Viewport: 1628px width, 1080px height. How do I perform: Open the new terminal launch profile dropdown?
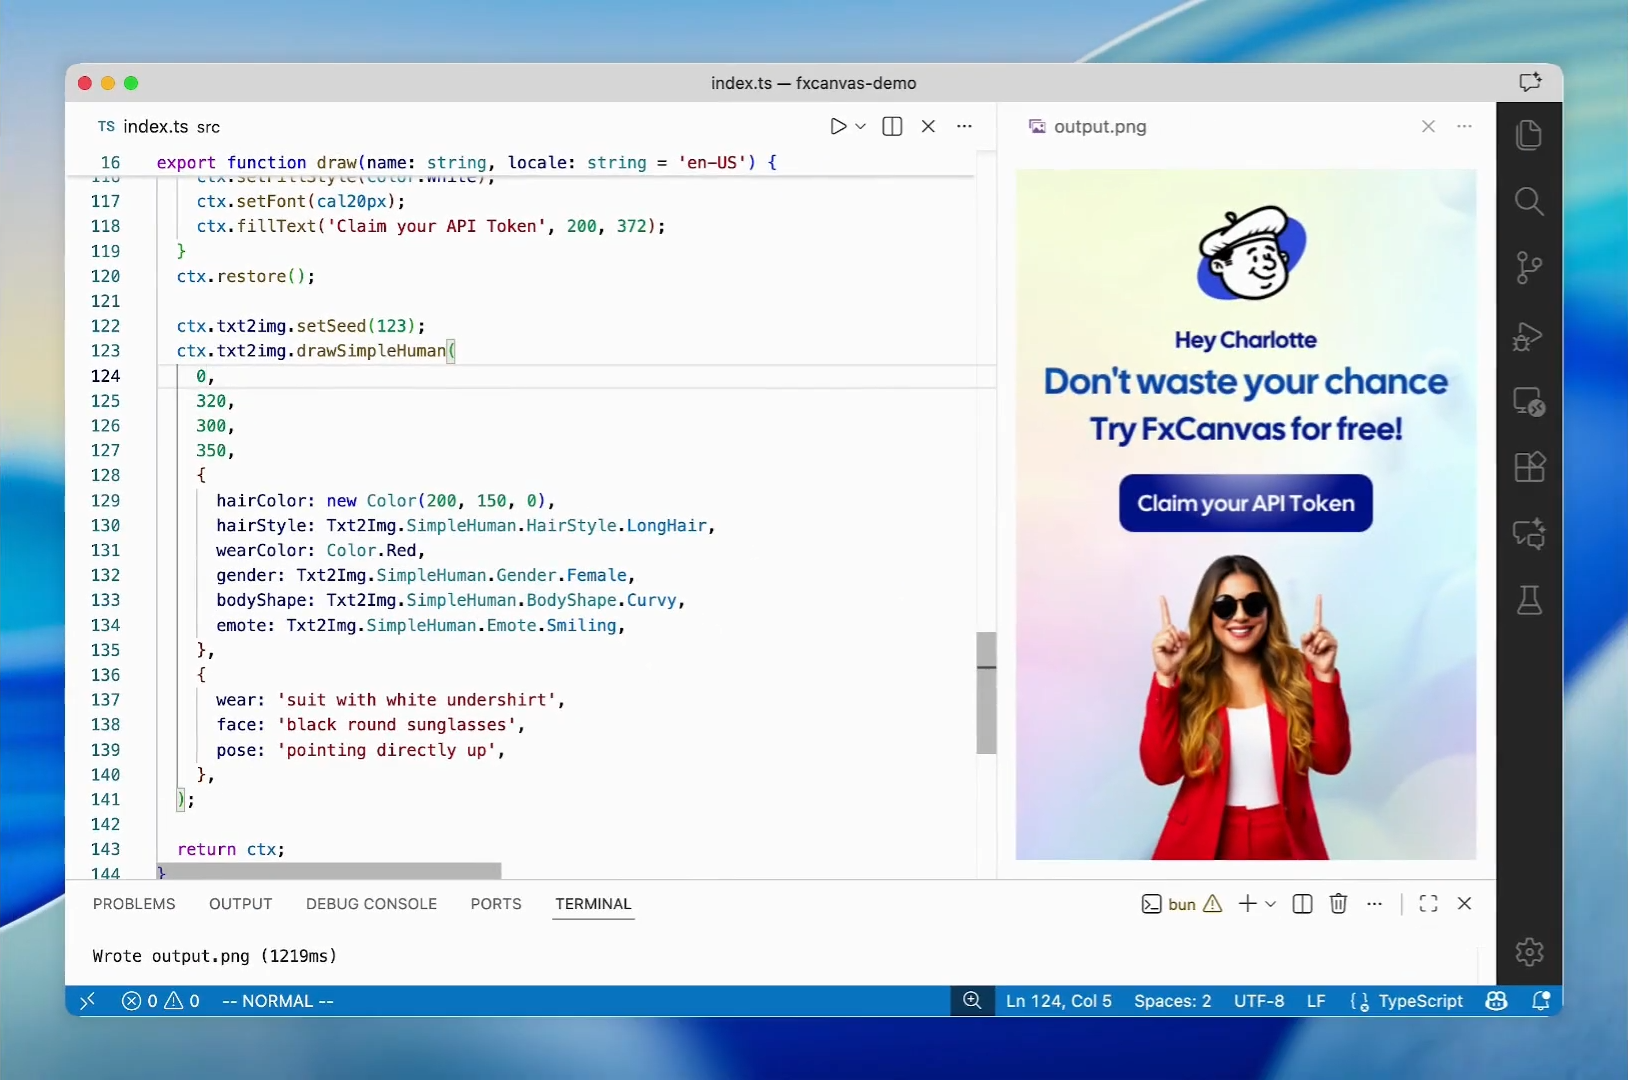[1271, 904]
